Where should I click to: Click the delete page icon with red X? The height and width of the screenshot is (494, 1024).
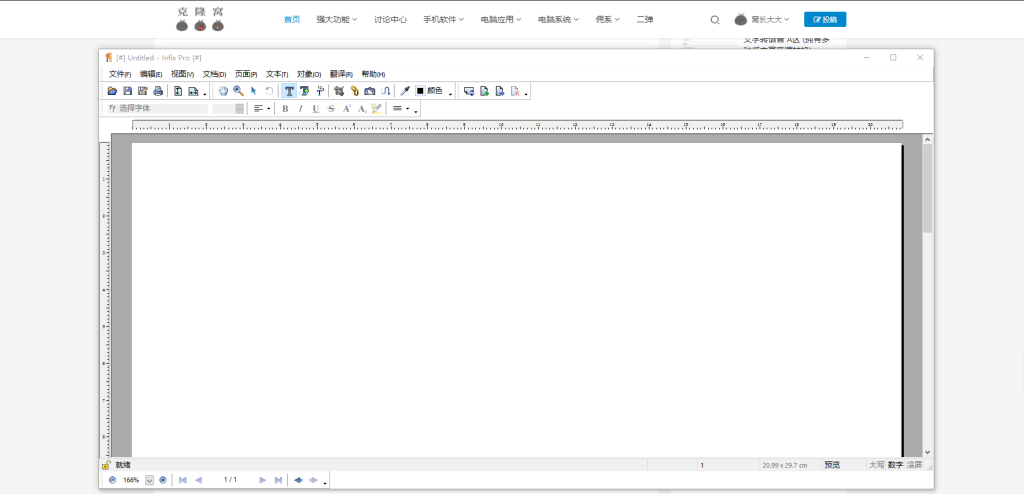click(515, 91)
